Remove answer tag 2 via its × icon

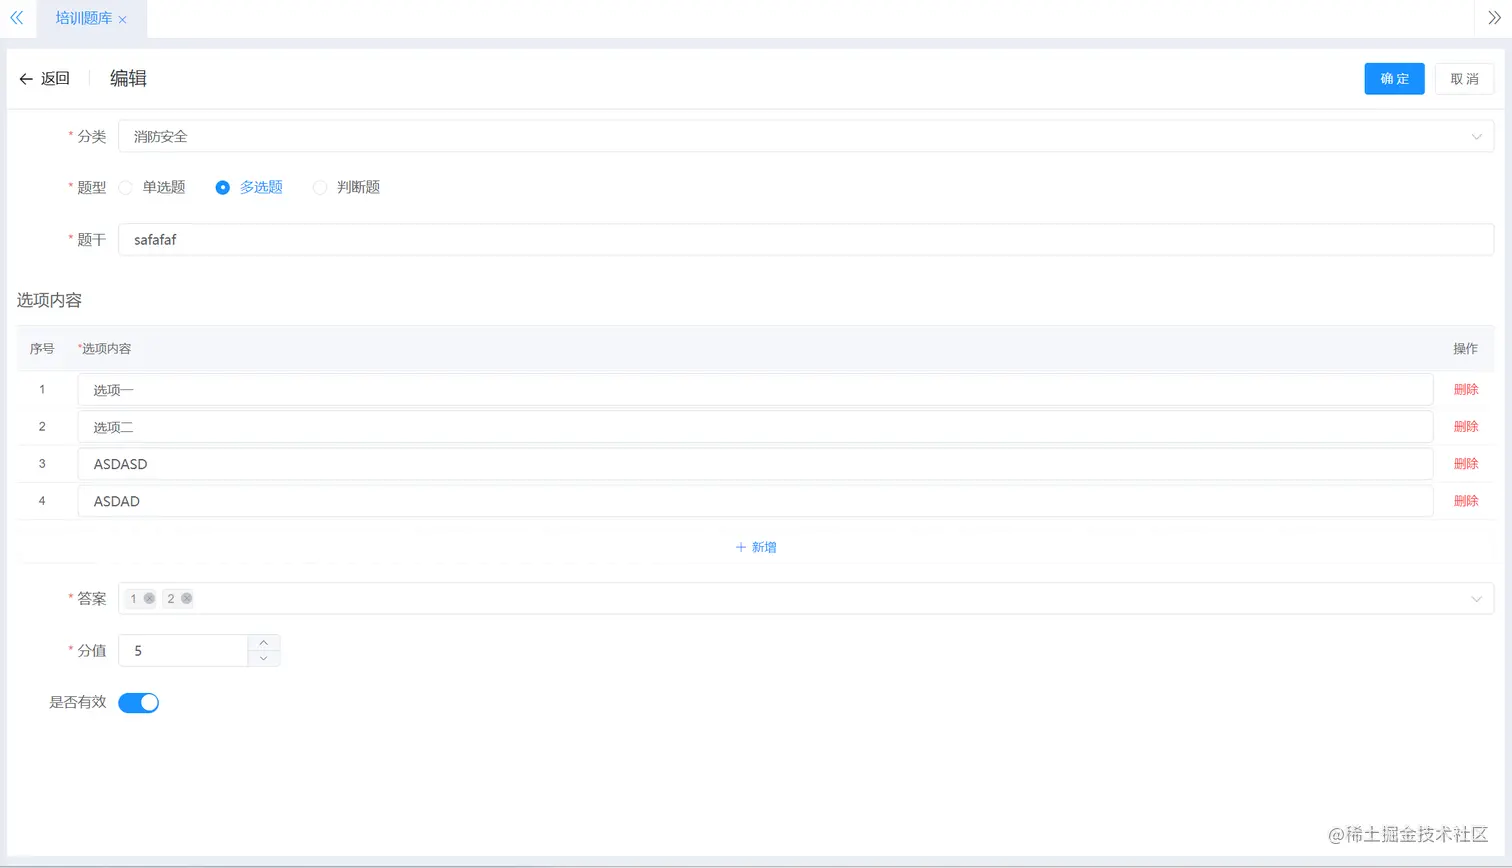point(188,598)
